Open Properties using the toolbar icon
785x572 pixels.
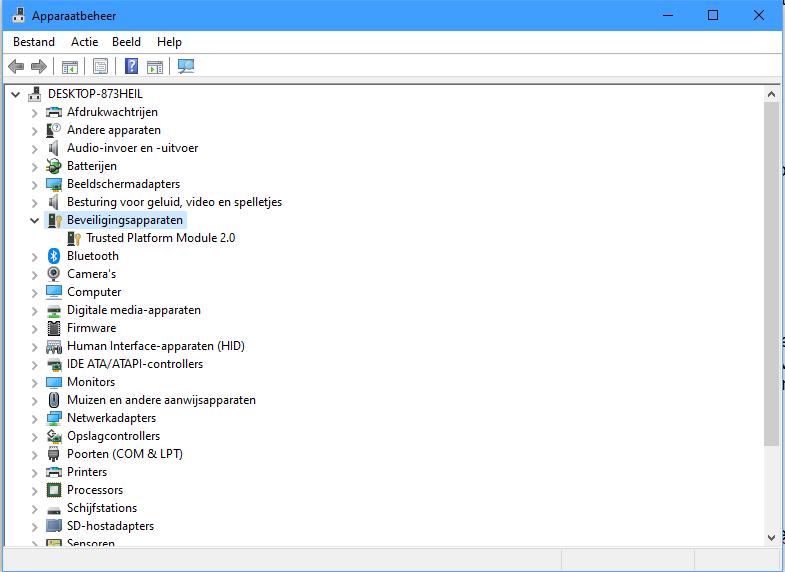(100, 67)
